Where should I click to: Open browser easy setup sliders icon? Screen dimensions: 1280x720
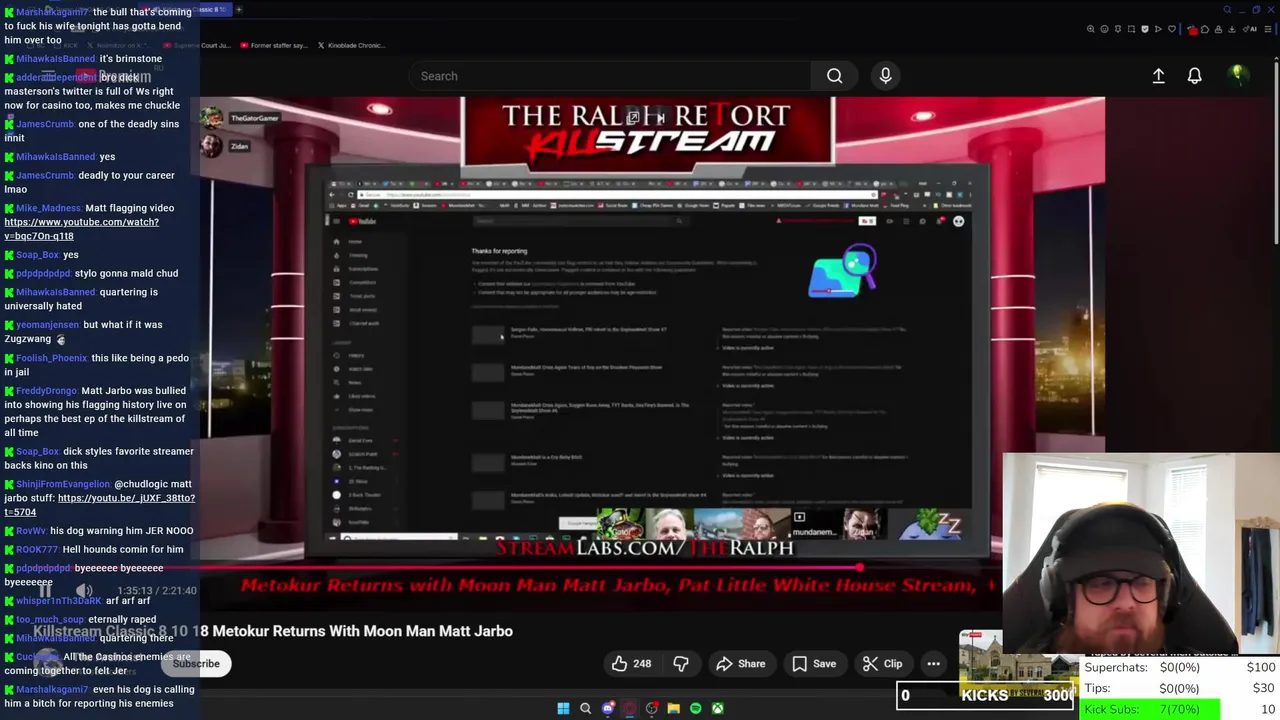click(x=1267, y=29)
